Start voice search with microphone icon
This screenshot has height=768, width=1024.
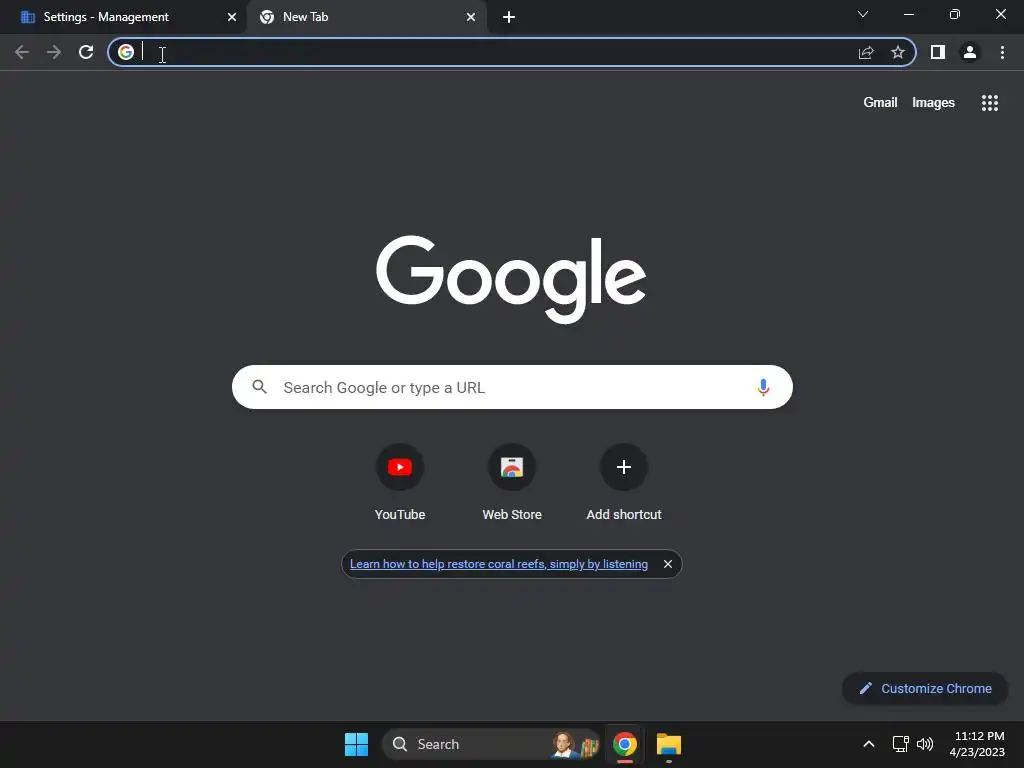pyautogui.click(x=763, y=387)
